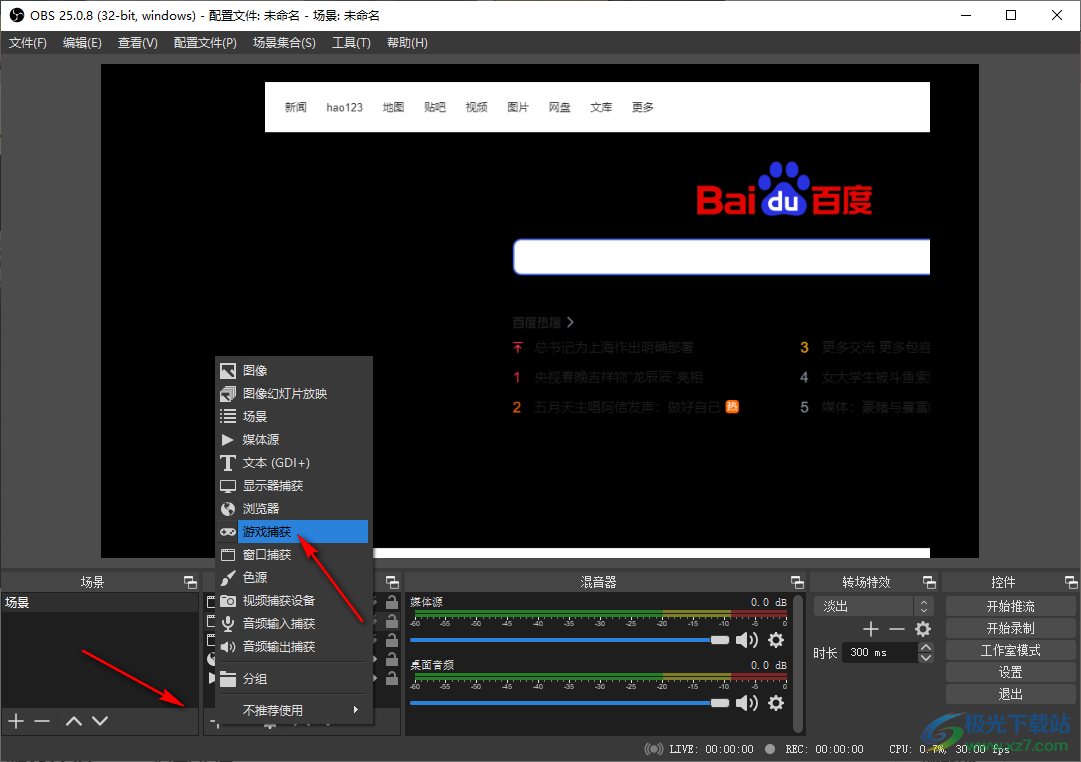Open the View (查看) menu
The width and height of the screenshot is (1081, 762).
pyautogui.click(x=138, y=43)
